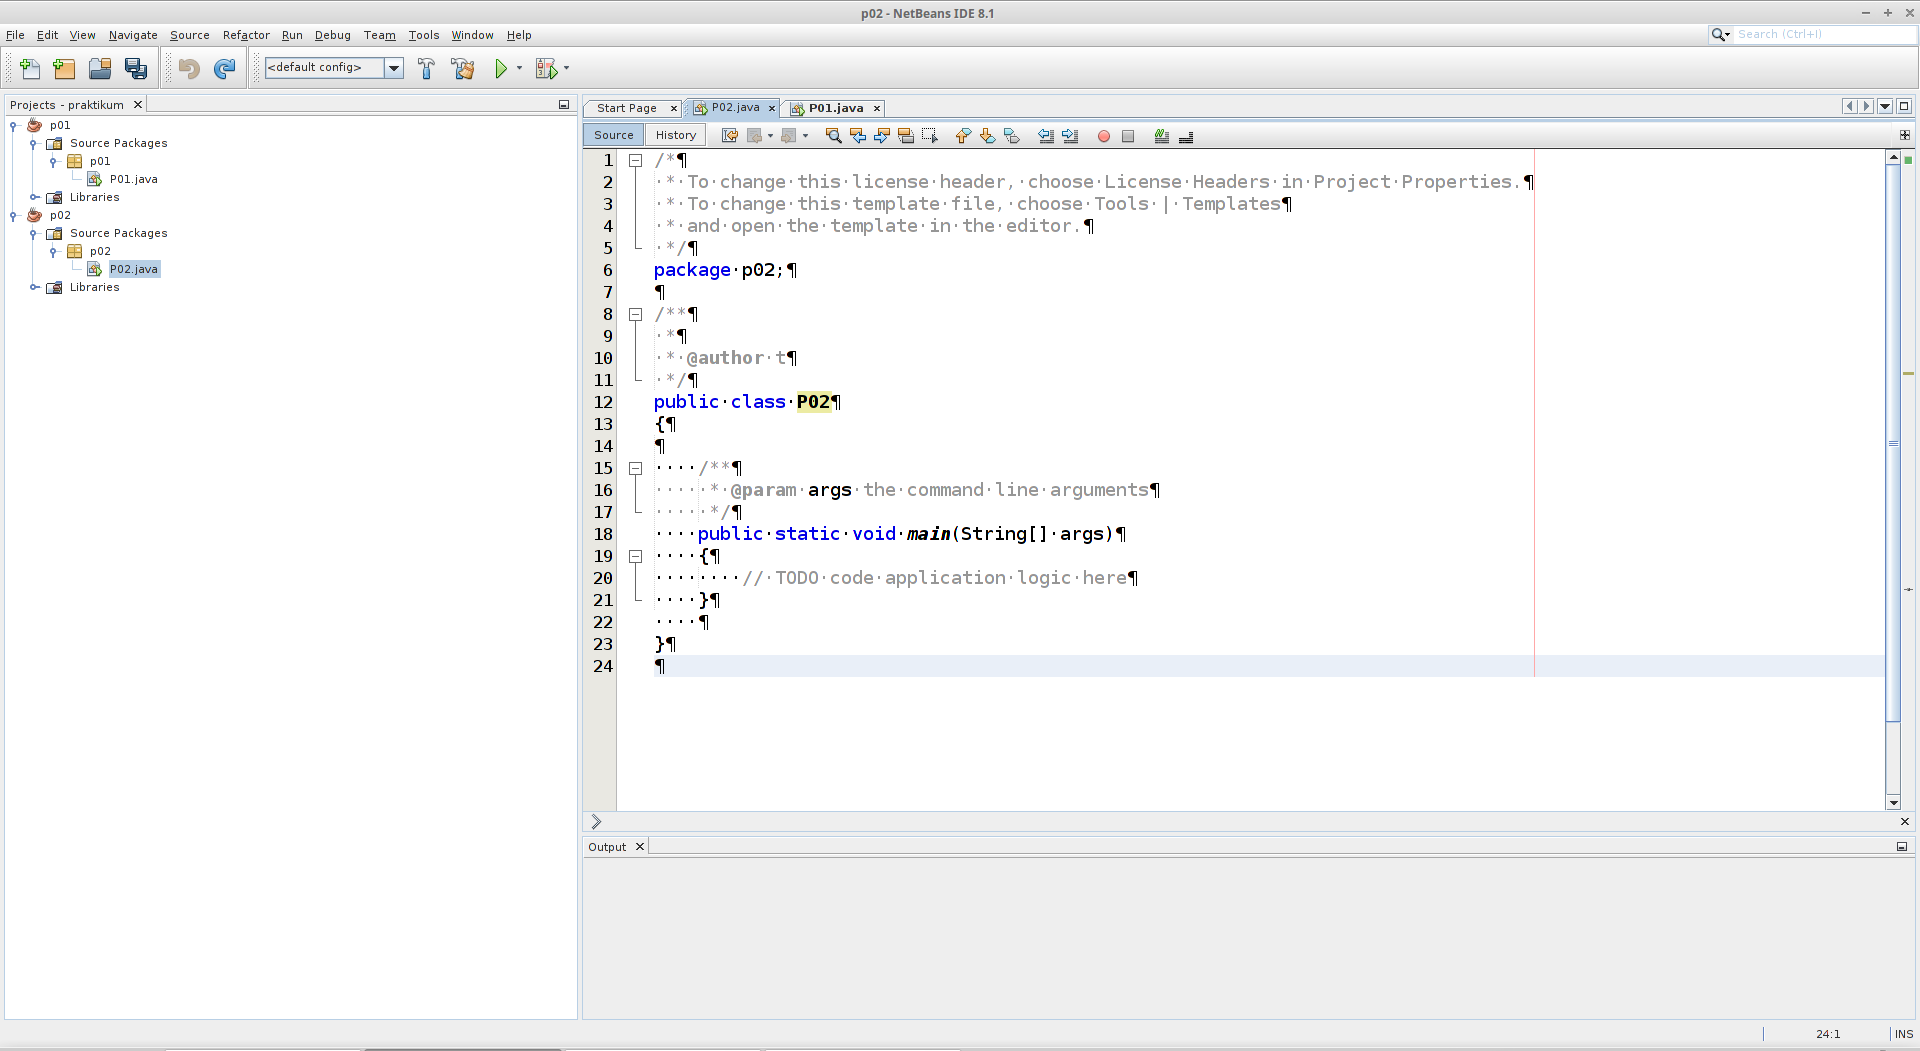Click the Comment lines icon
Image resolution: width=1920 pixels, height=1051 pixels.
(1162, 136)
